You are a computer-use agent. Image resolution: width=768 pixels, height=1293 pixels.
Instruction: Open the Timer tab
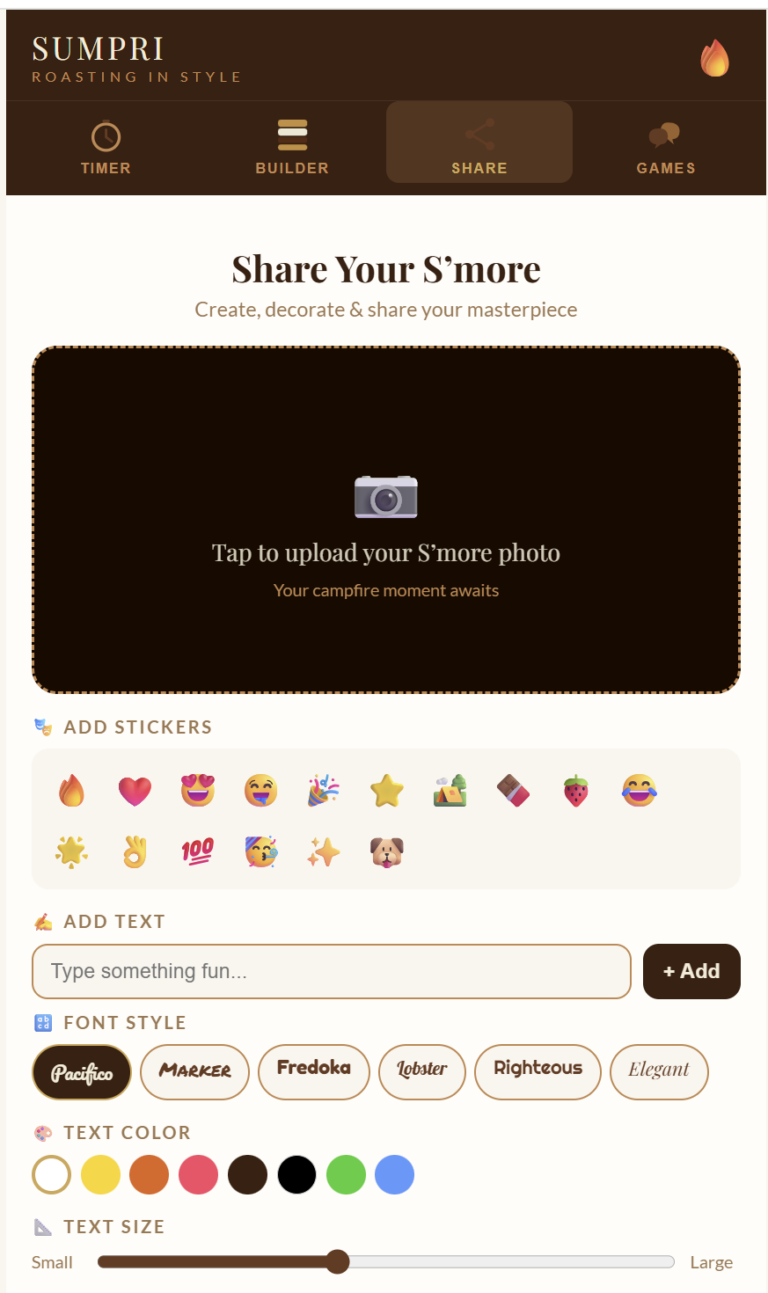coord(106,147)
